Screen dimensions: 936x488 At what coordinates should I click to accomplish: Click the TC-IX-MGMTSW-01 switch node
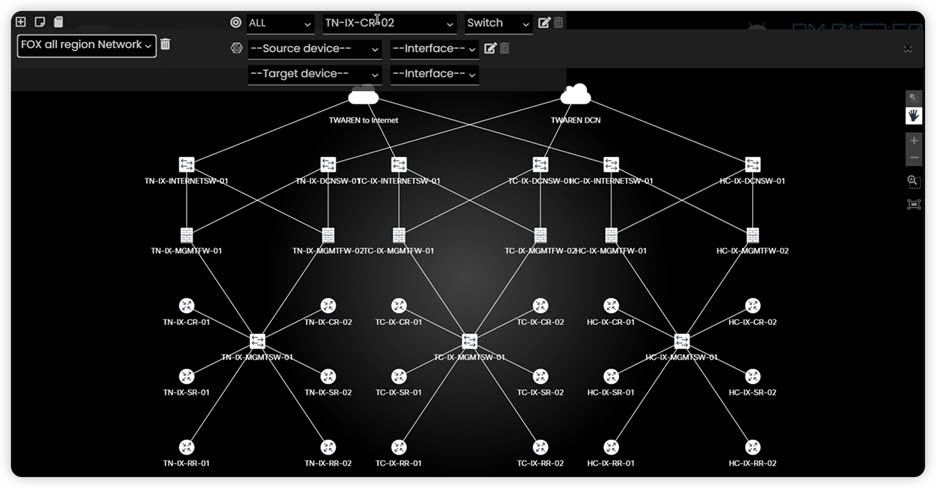[470, 341]
